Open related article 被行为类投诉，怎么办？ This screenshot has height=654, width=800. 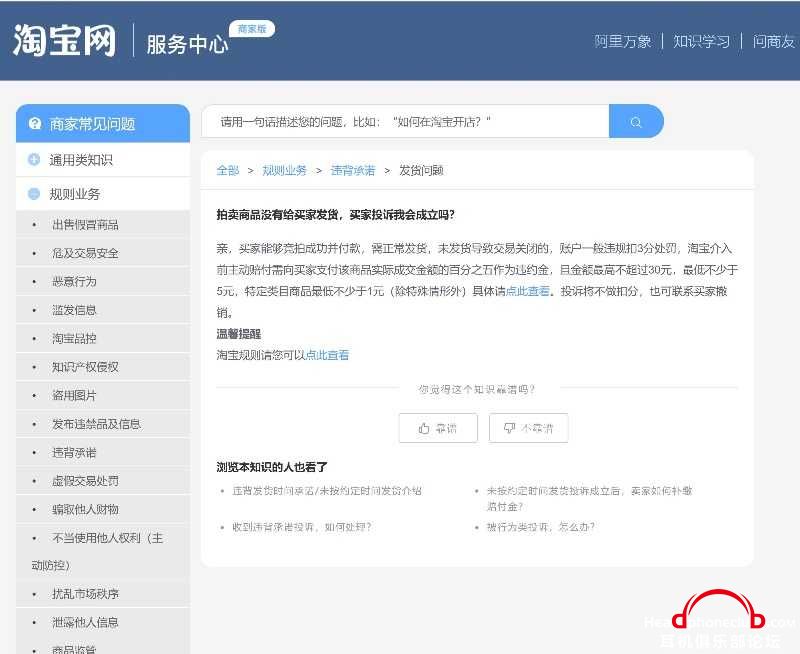point(540,527)
